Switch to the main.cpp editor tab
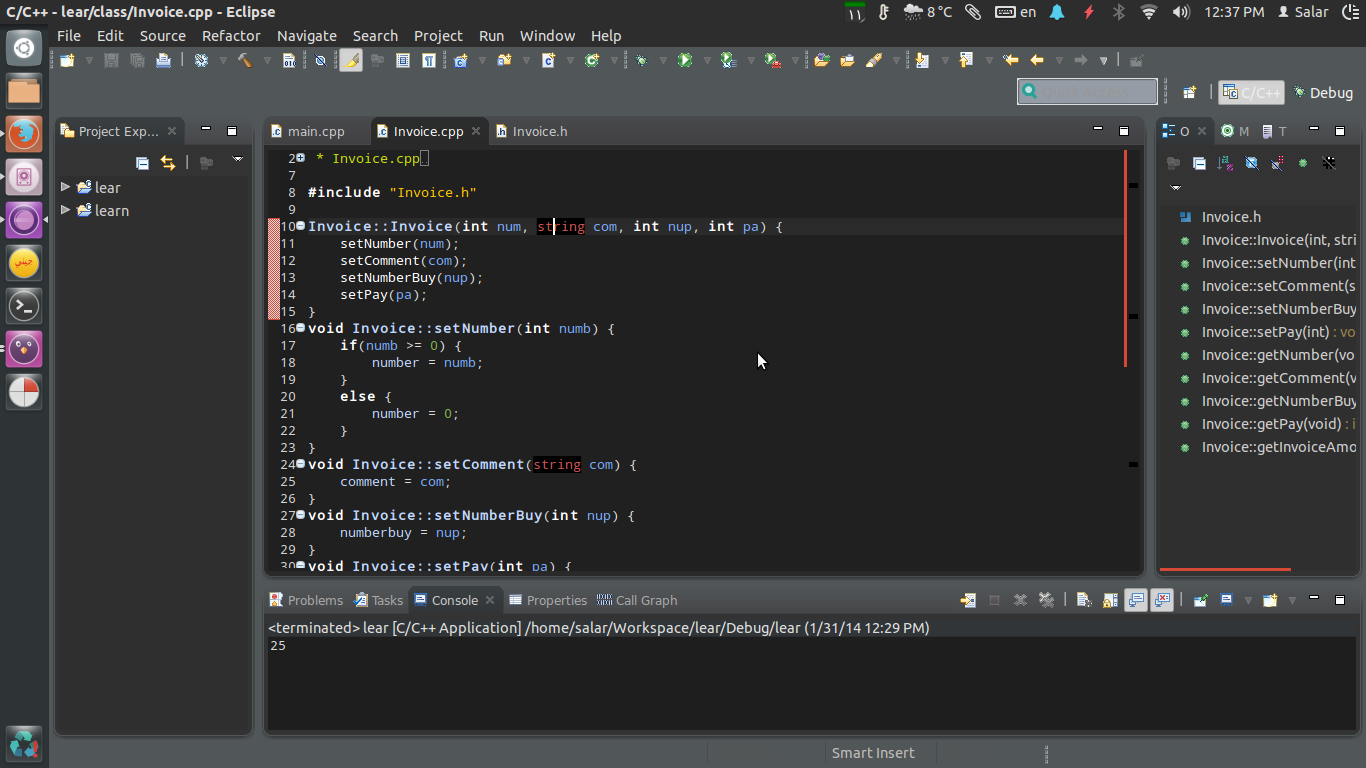1366x768 pixels. 315,131
